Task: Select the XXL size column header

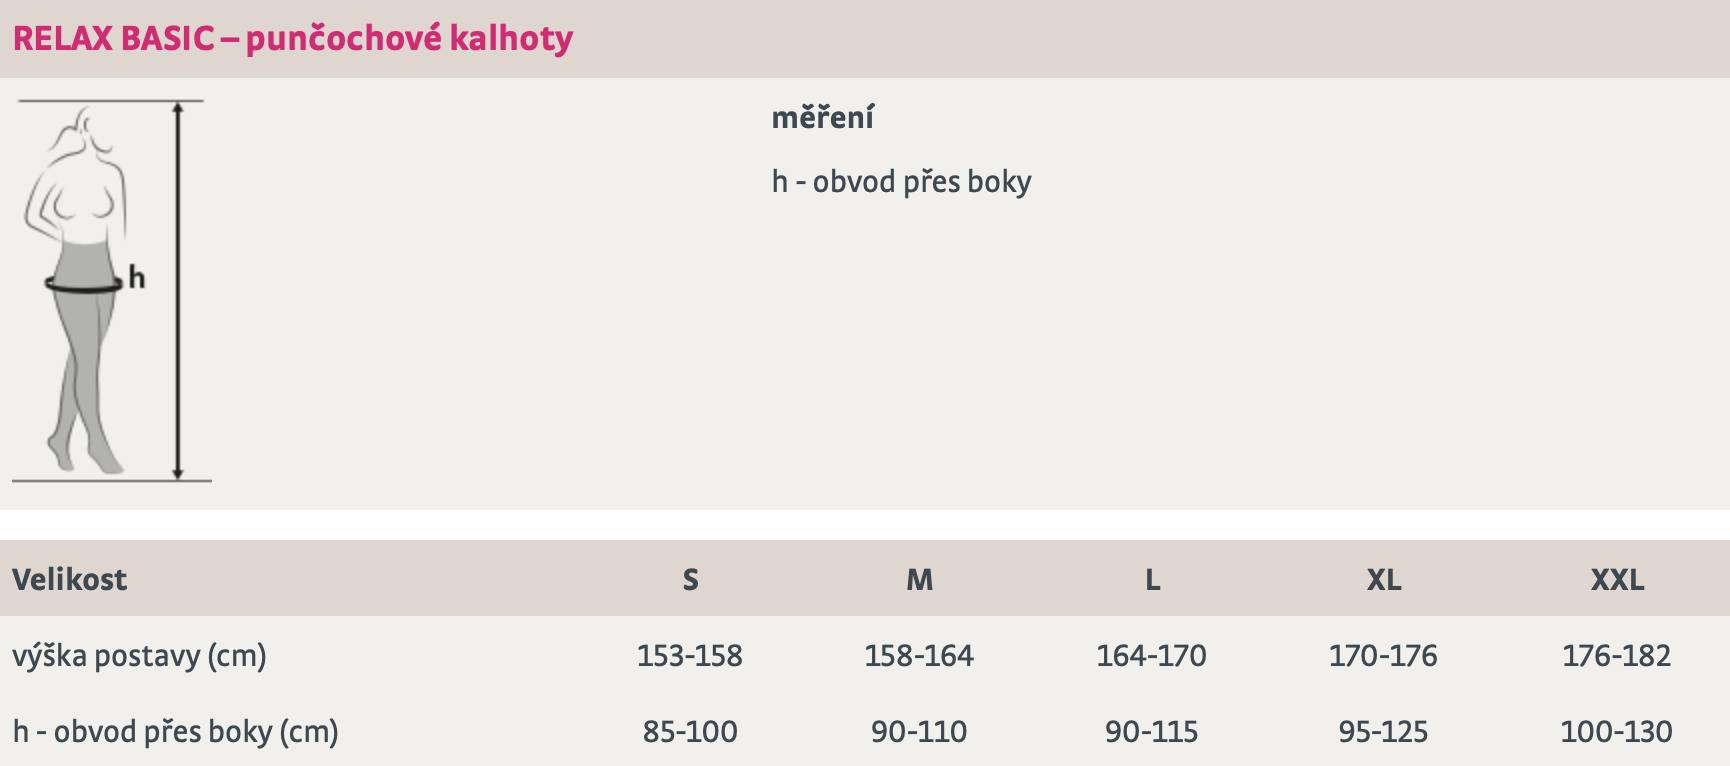Action: [x=1617, y=579]
